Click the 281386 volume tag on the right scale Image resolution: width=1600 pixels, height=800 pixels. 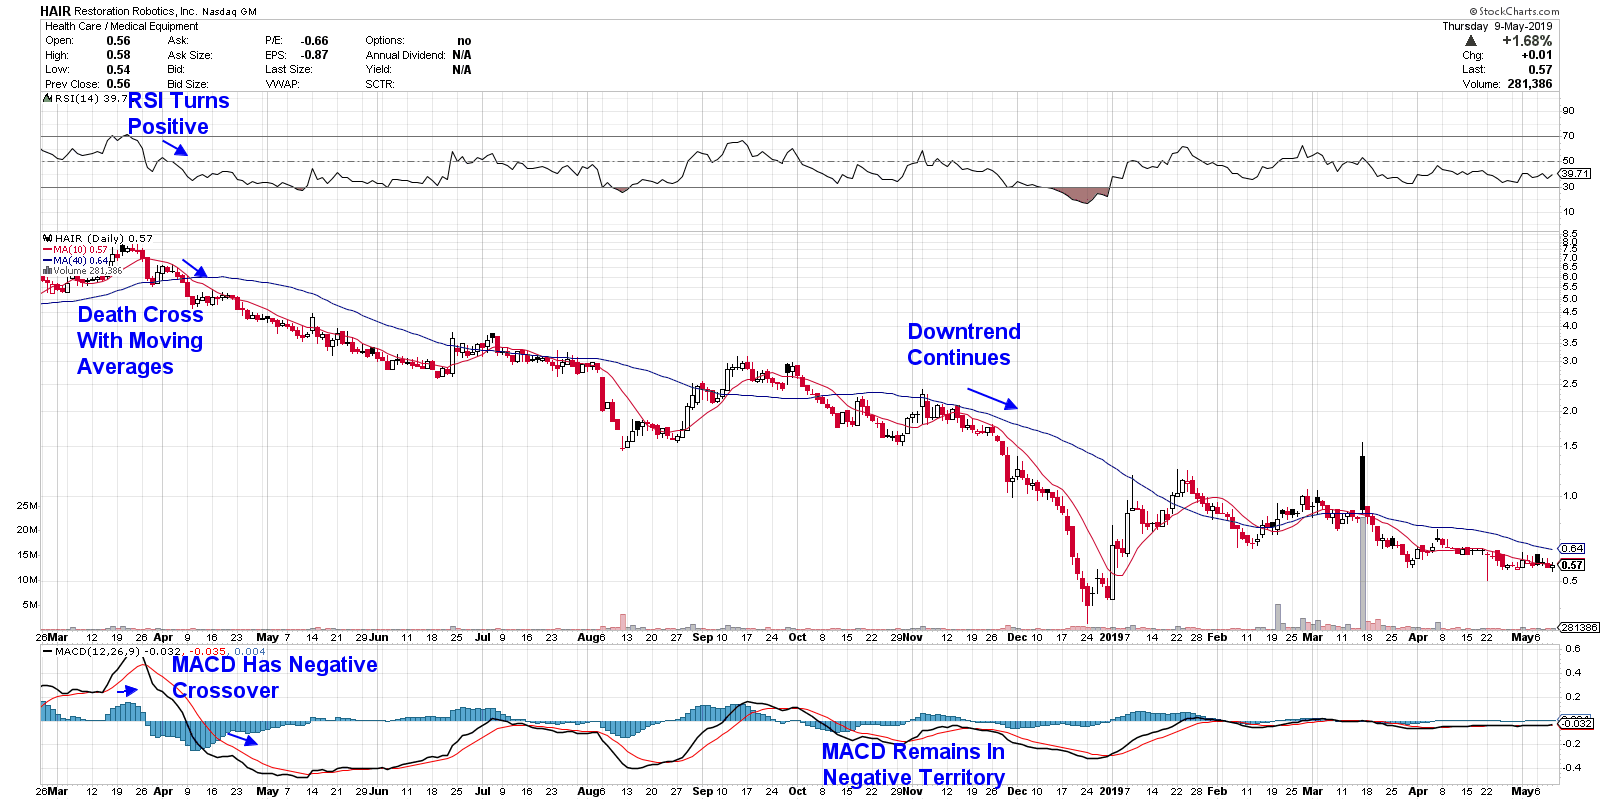click(1579, 628)
